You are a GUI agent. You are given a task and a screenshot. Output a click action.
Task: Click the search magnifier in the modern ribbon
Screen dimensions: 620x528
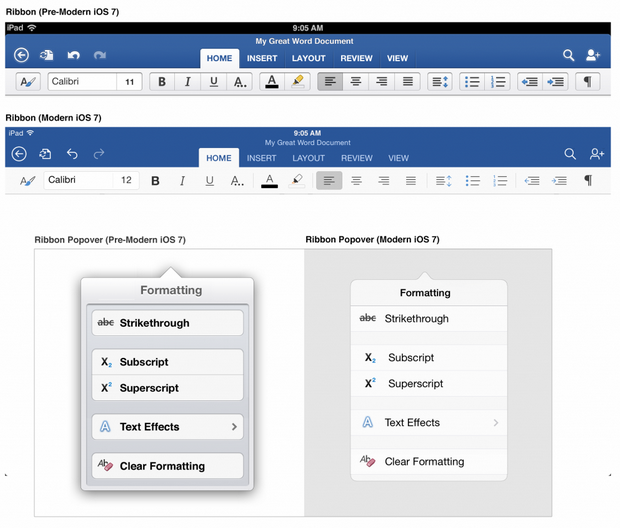pos(570,154)
